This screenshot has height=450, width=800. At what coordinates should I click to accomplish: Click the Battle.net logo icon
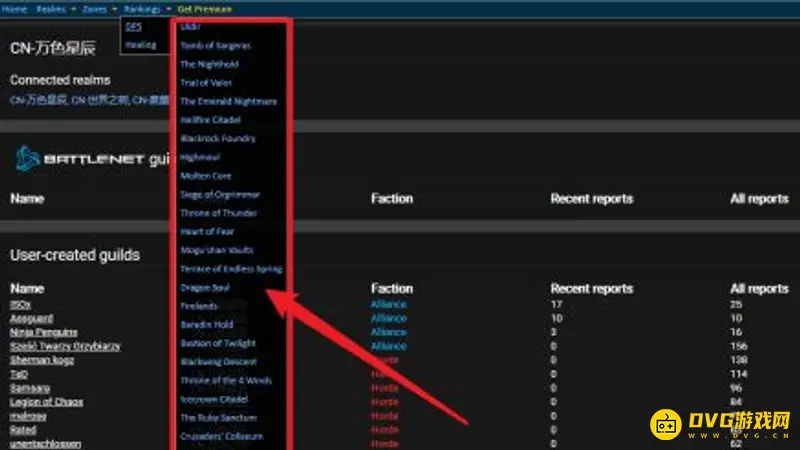coord(28,159)
